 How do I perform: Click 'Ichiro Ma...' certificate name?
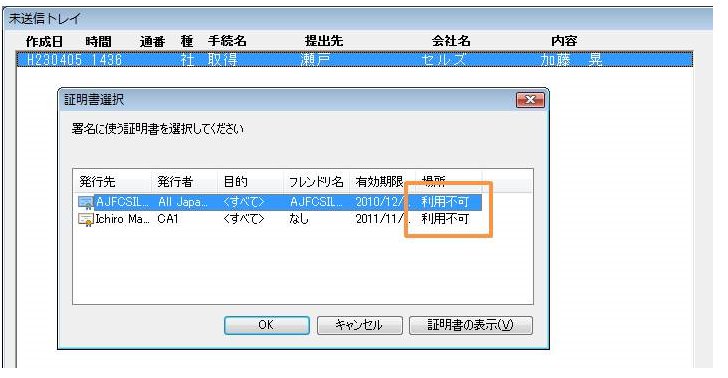pos(123,219)
